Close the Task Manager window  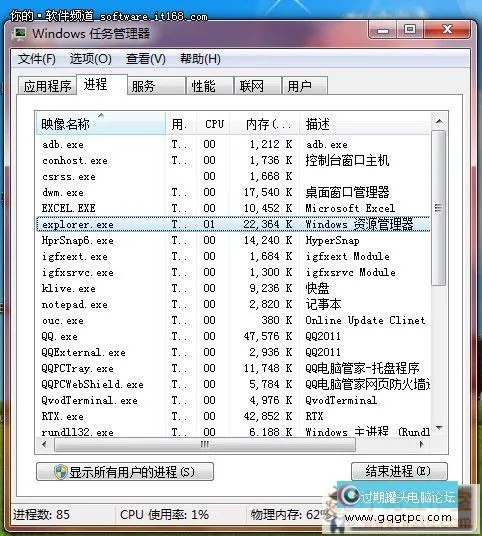tap(447, 30)
